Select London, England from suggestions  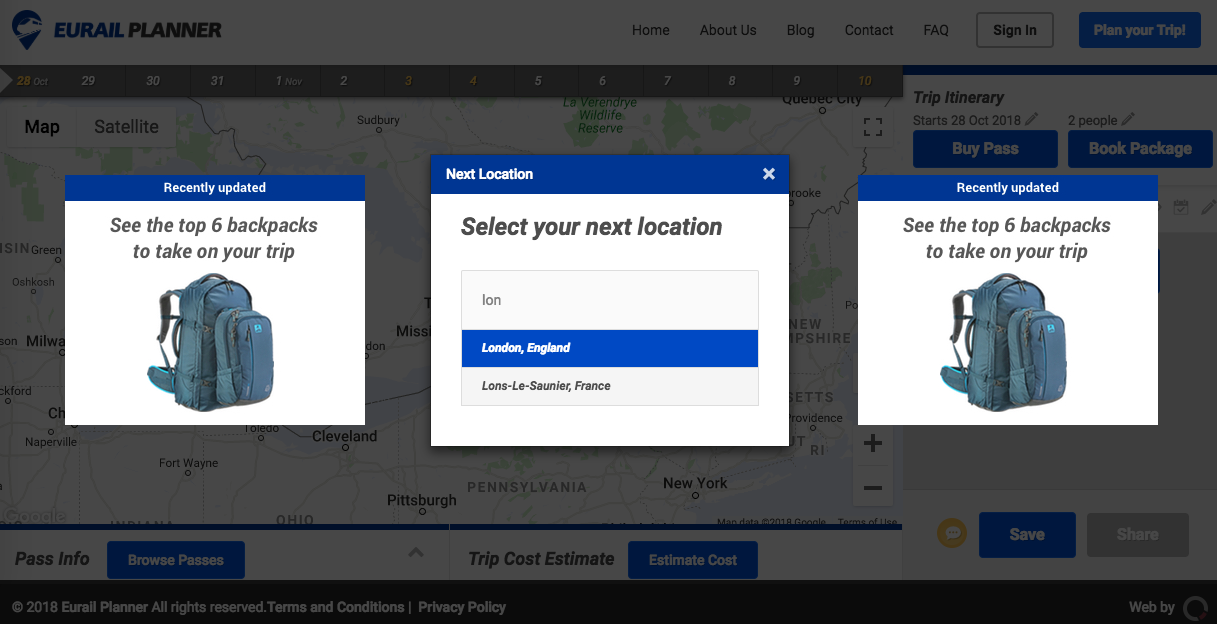pyautogui.click(x=610, y=348)
